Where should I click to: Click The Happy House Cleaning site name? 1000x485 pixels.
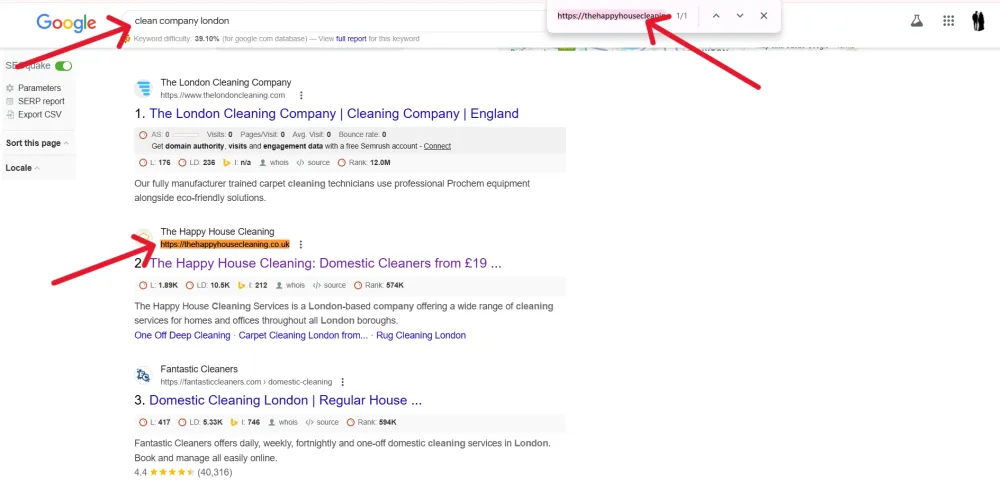[x=217, y=232]
